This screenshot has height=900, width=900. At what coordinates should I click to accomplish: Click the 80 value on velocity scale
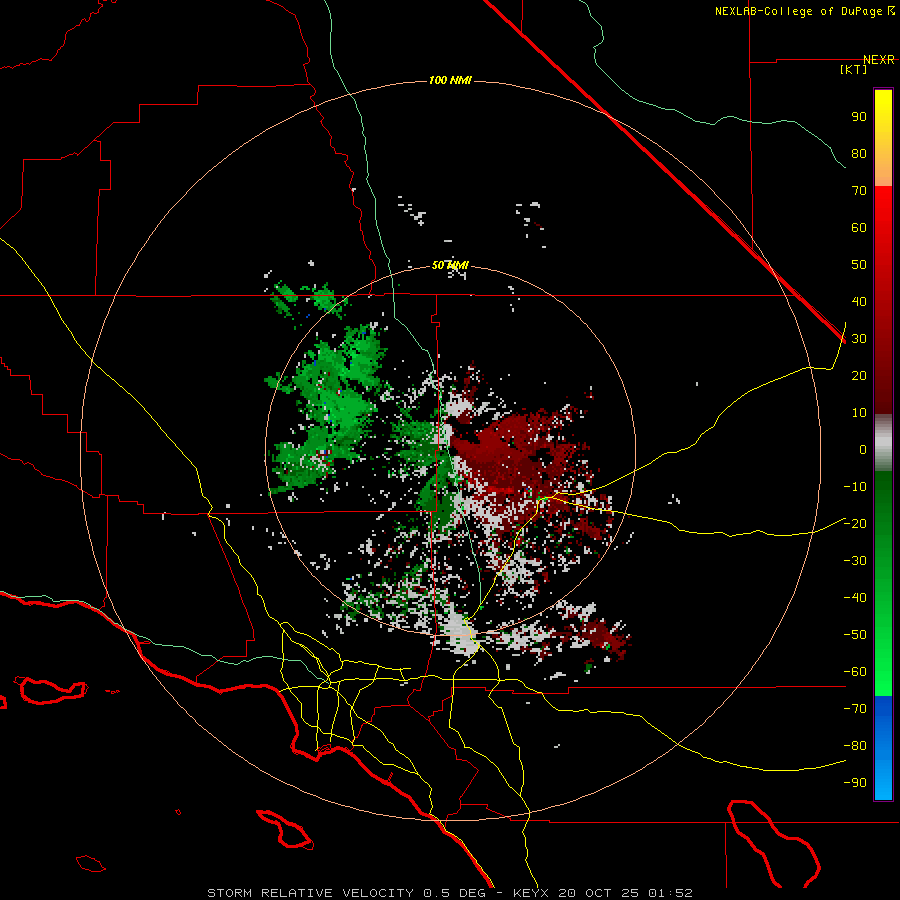pos(859,153)
